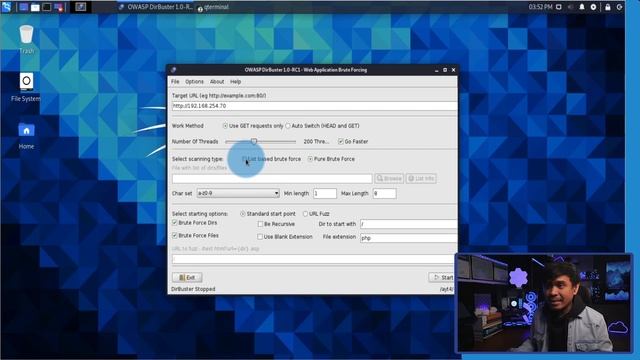The width and height of the screenshot is (640, 360).
Task: Select Pure Brute Force option
Action: (x=331, y=159)
